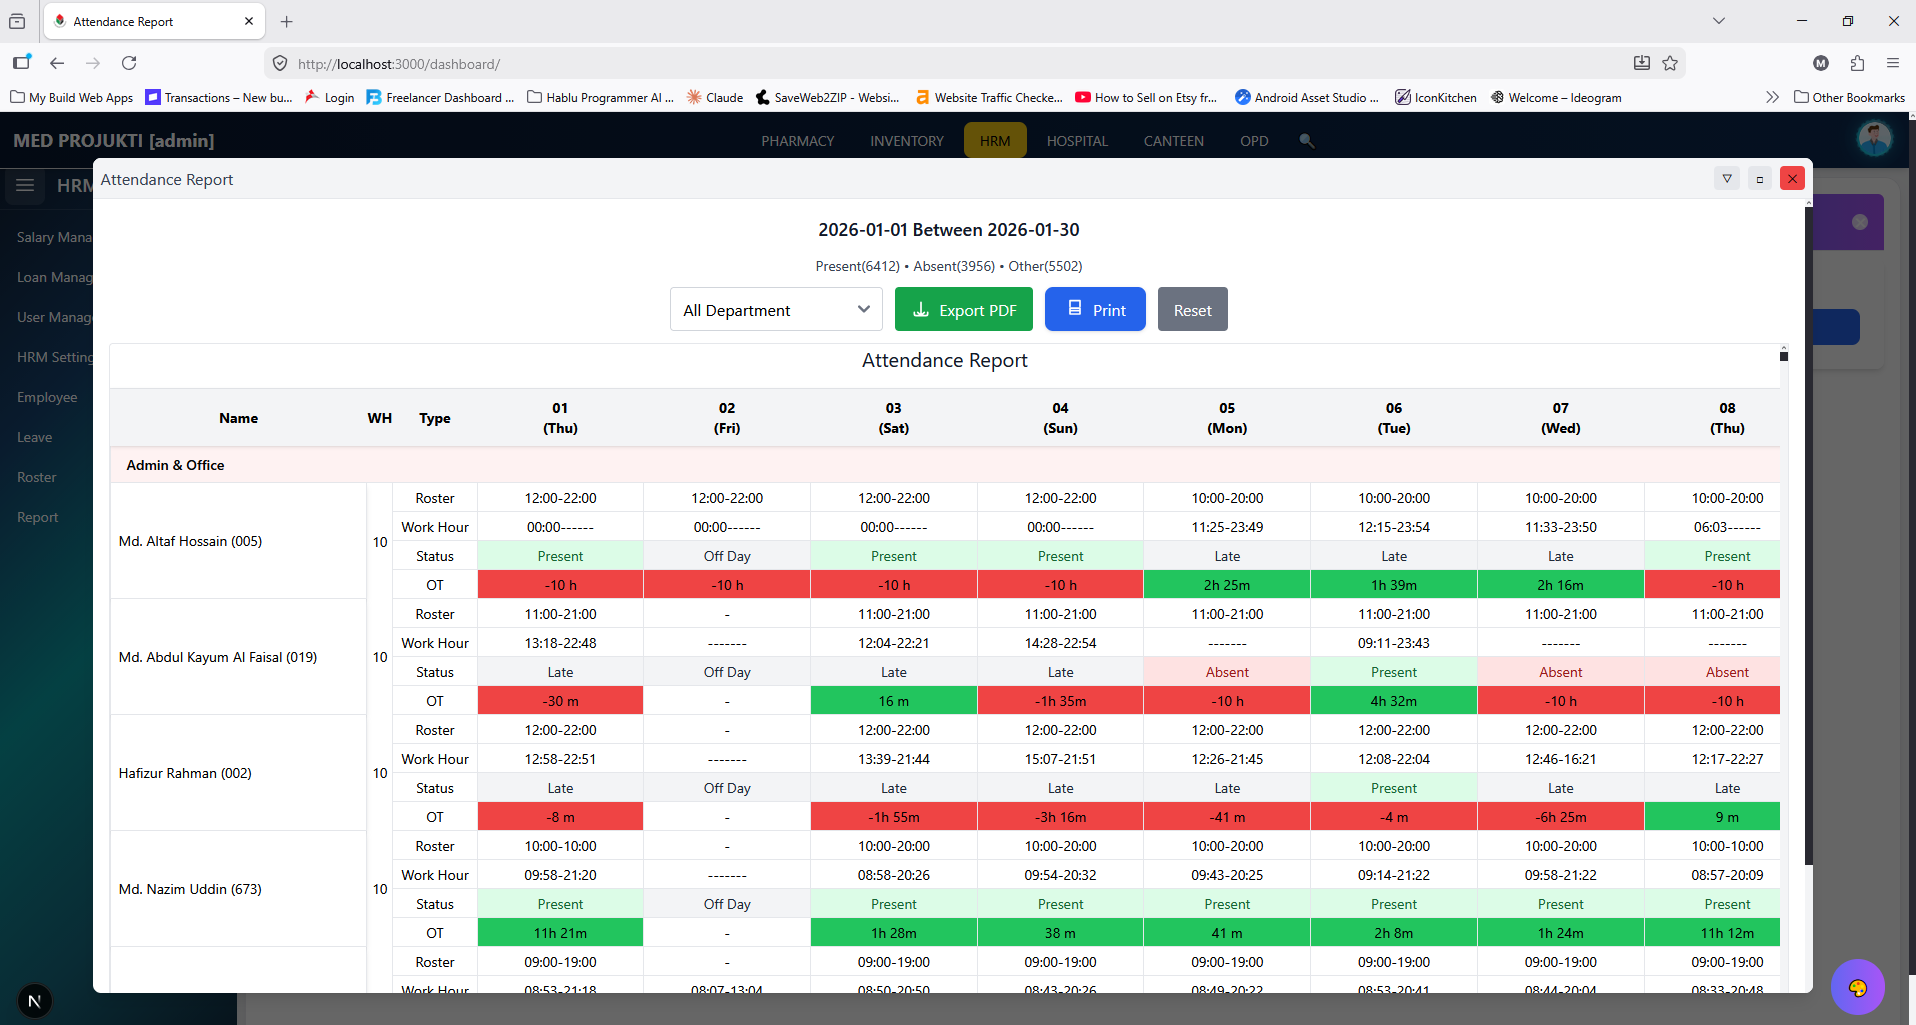This screenshot has width=1916, height=1025.
Task: Click the round N badge icon
Action: click(35, 1001)
